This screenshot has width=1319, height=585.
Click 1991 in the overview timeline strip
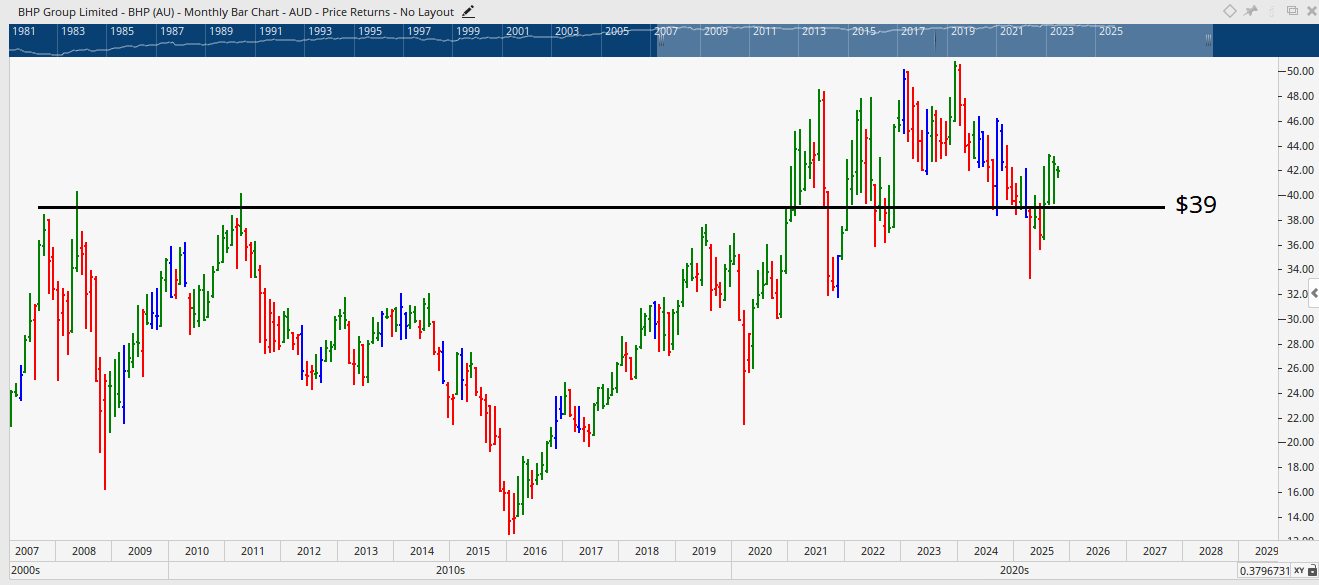pos(270,31)
